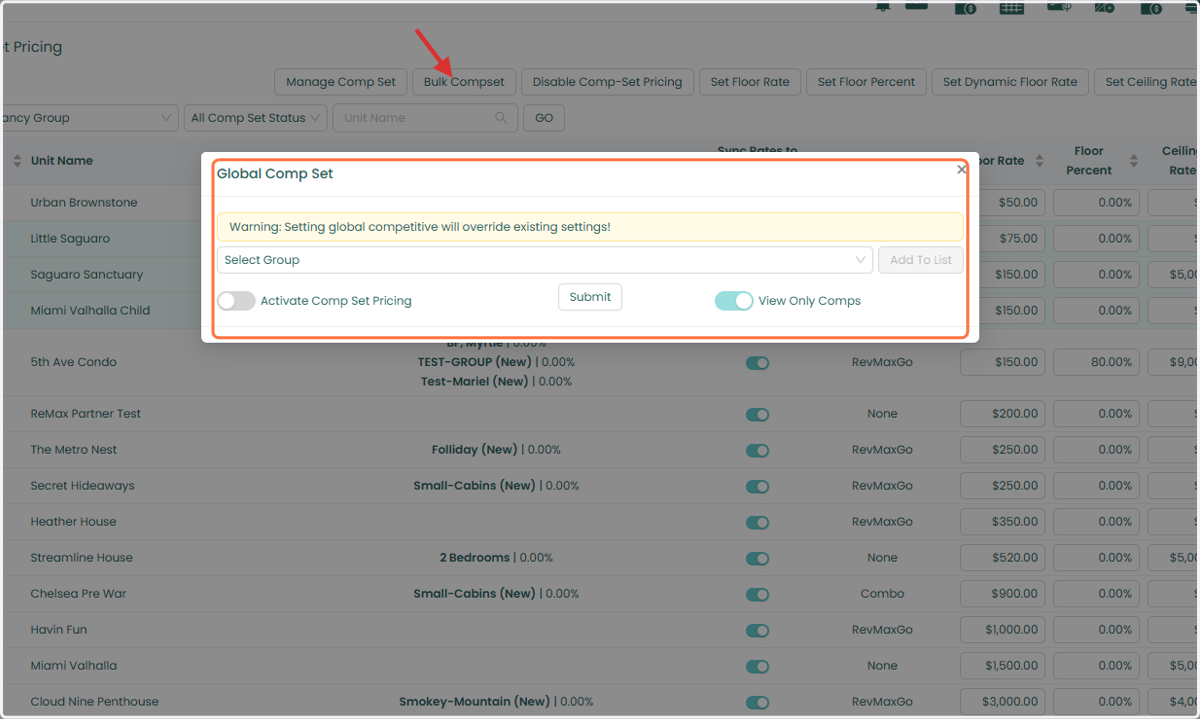Viewport: 1200px width, 719px height.
Task: Select the Urban Brownstone unit row
Action: click(x=84, y=203)
